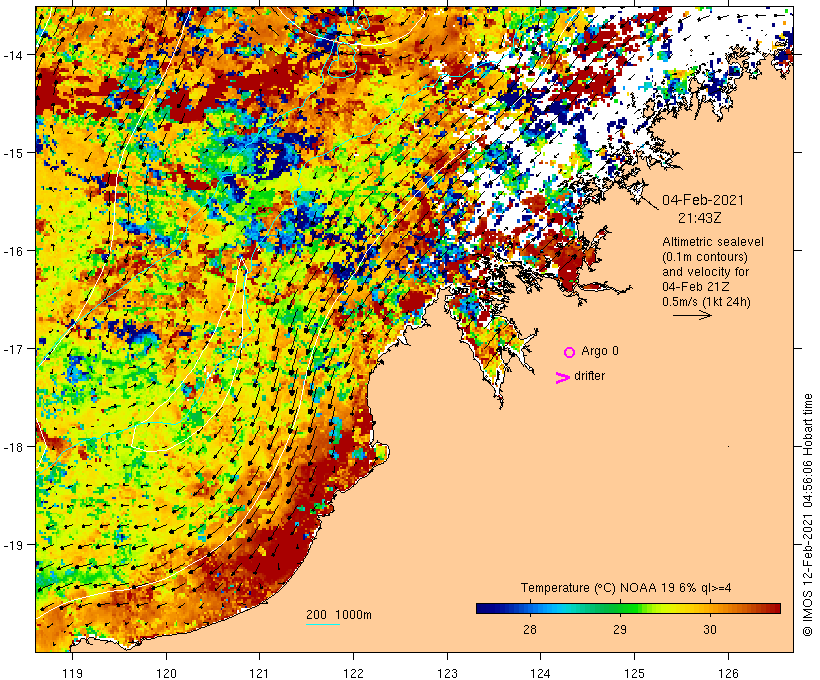820x680 pixels.
Task: Click the '200 1000m' depth contour label
Action: coord(339,615)
